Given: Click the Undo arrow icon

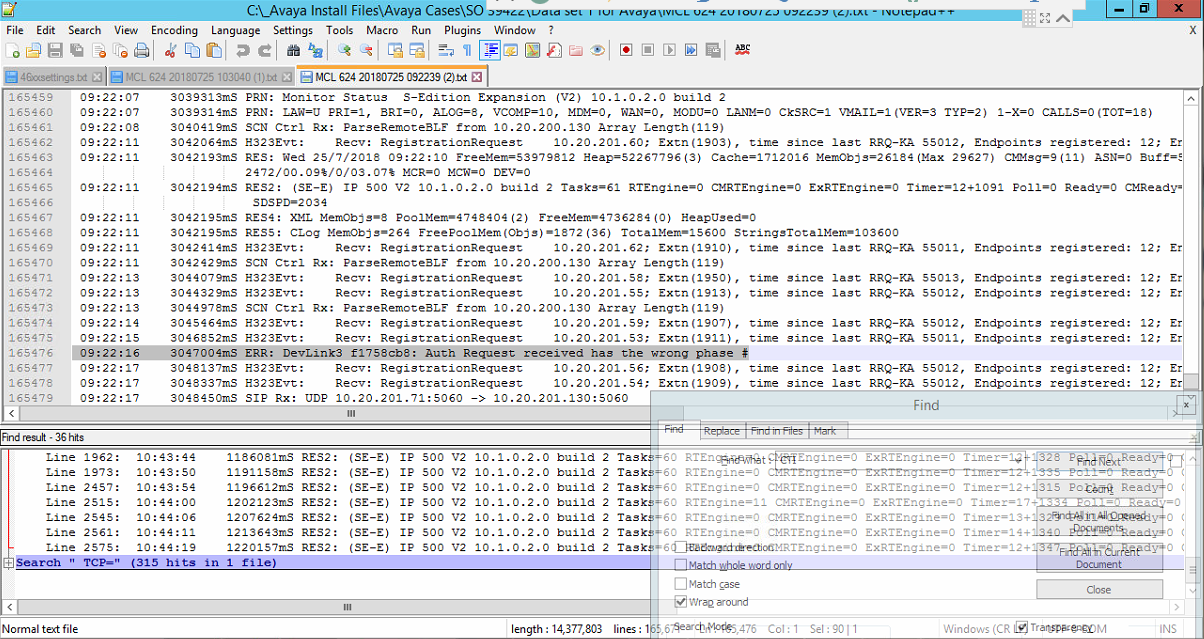Looking at the screenshot, I should tap(244, 50).
